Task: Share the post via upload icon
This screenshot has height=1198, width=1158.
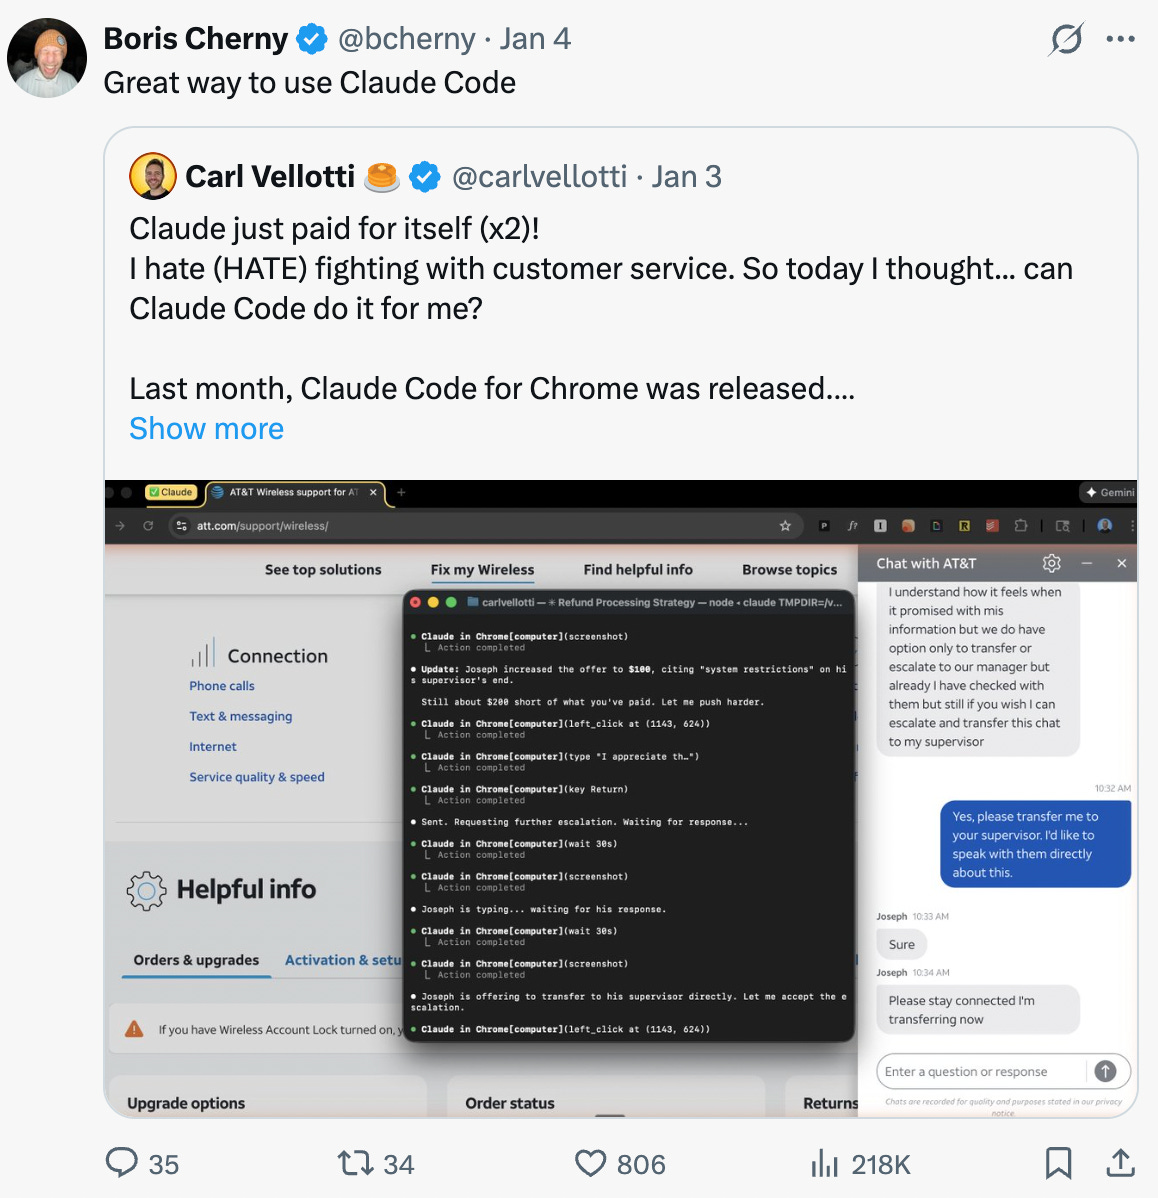Action: 1120,1163
